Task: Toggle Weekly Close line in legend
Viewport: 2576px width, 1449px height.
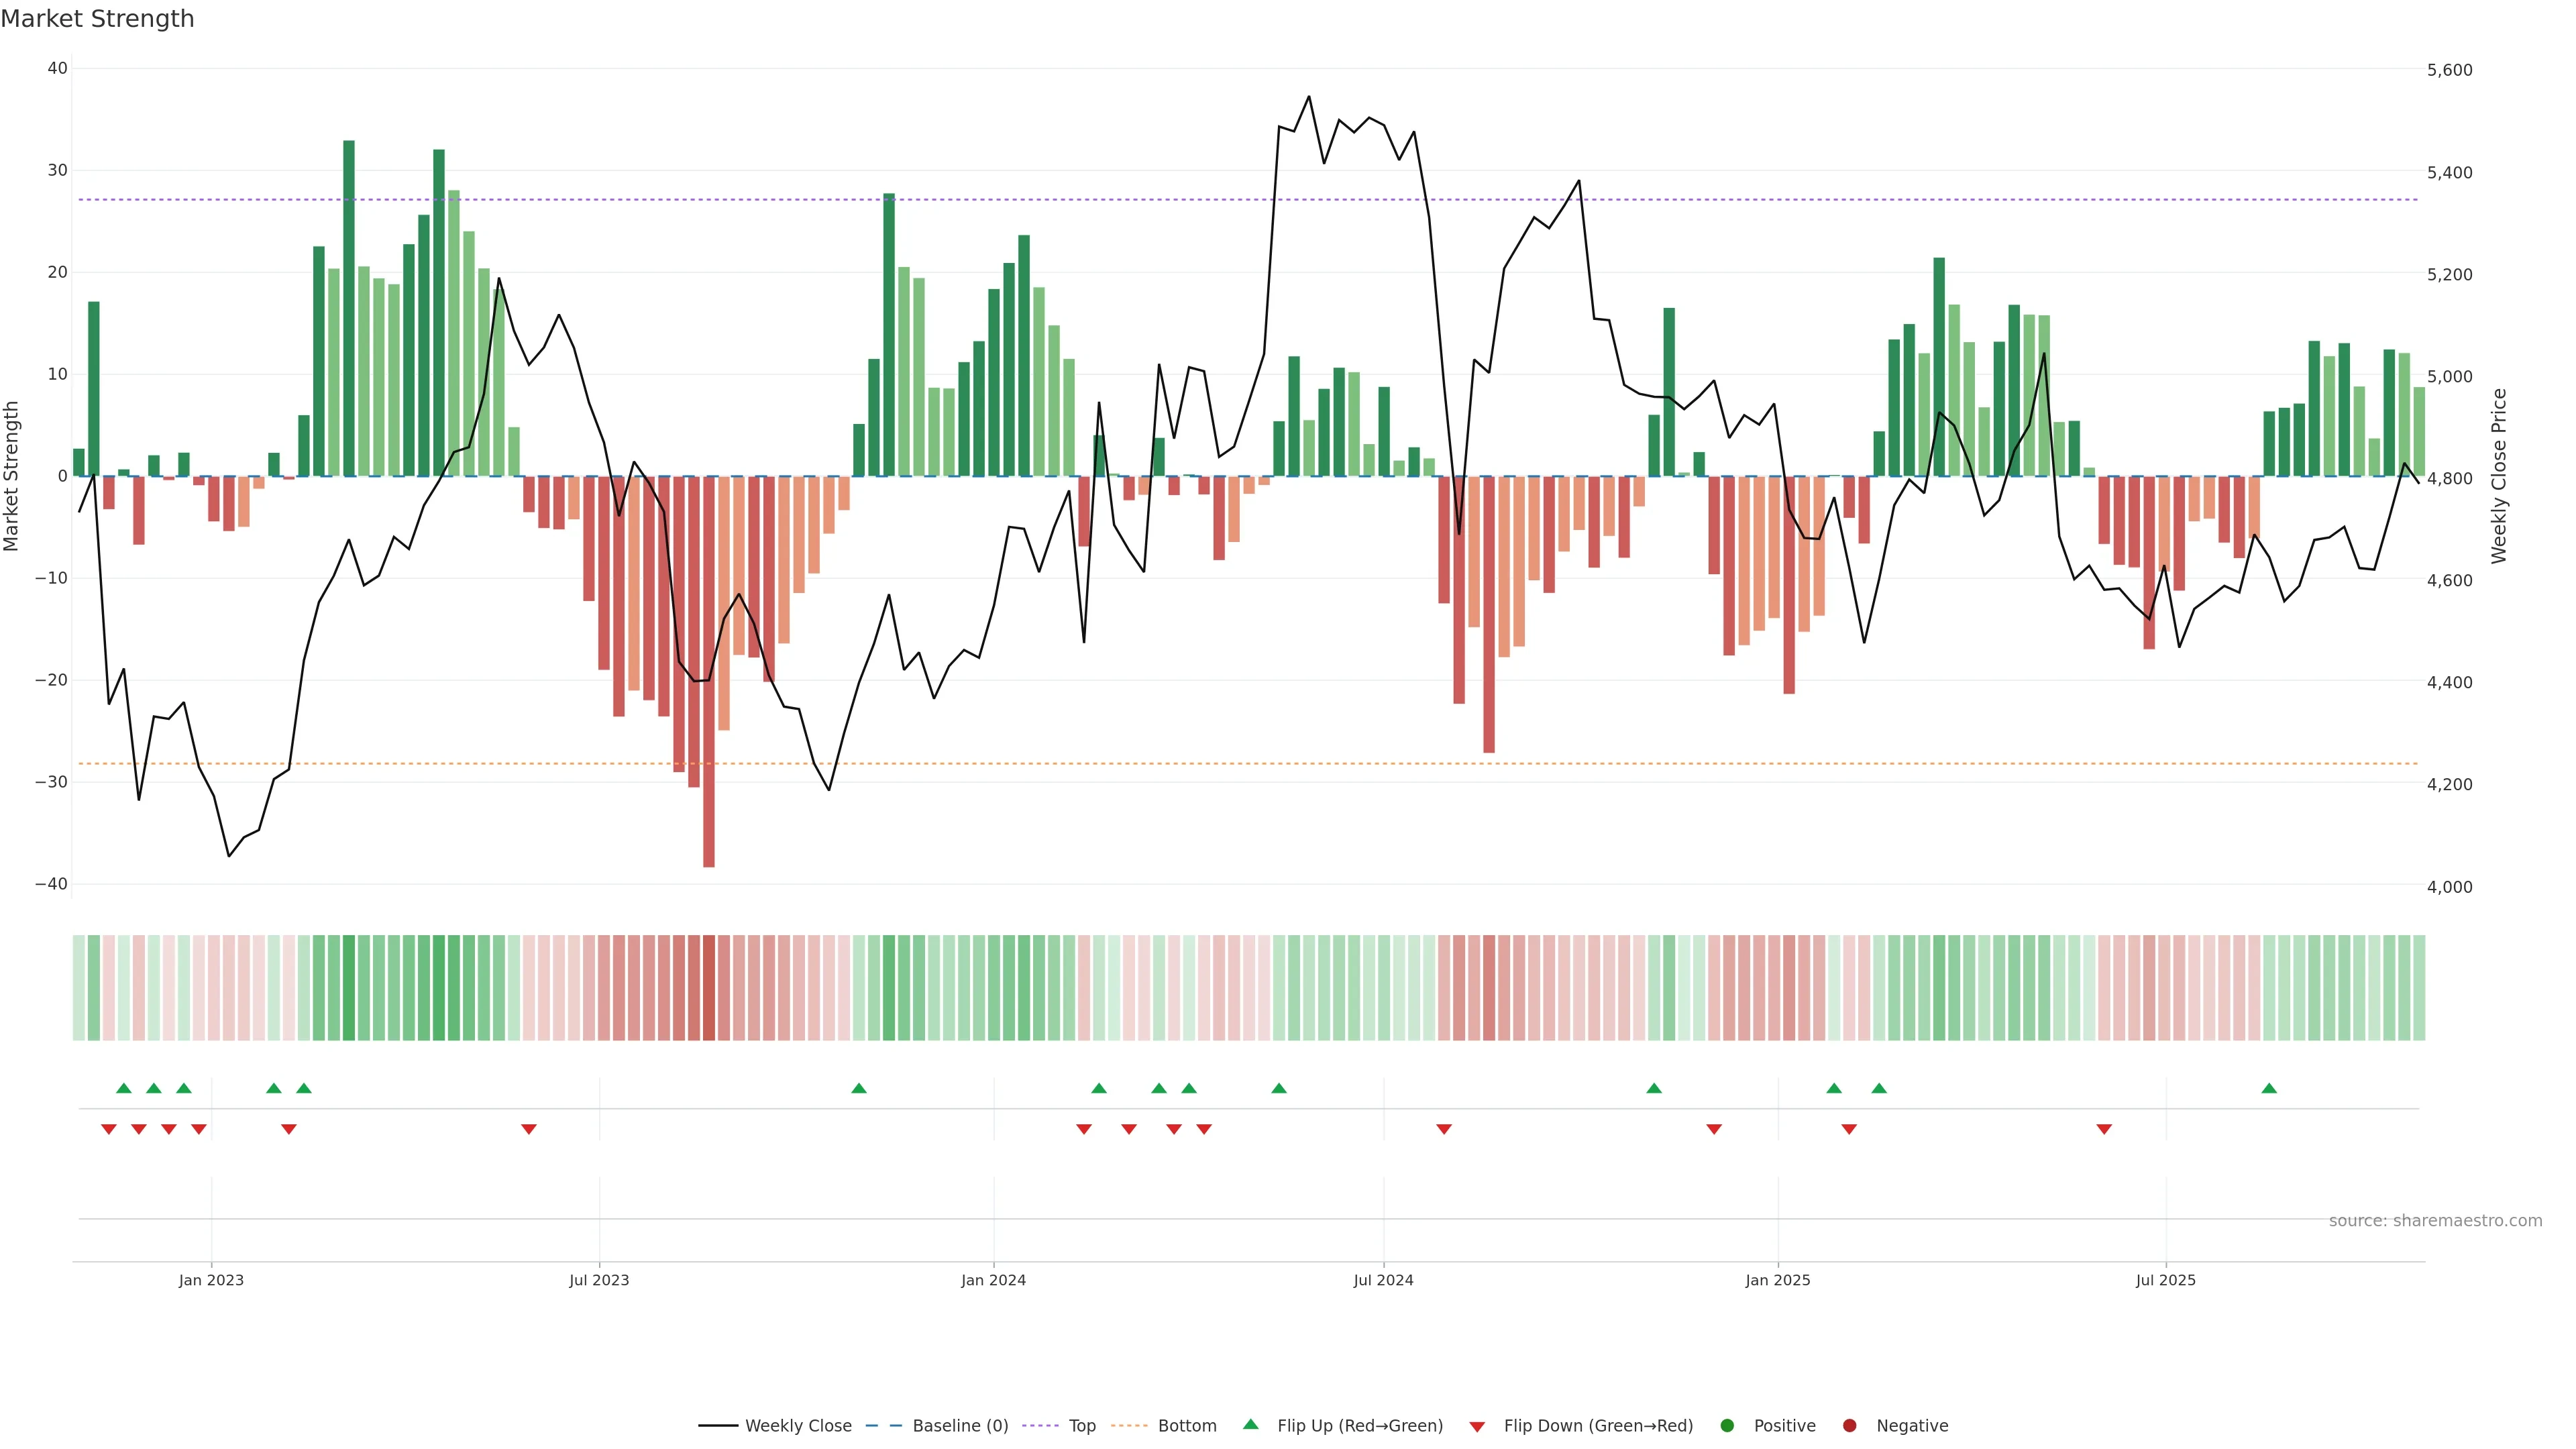Action: tap(797, 1426)
